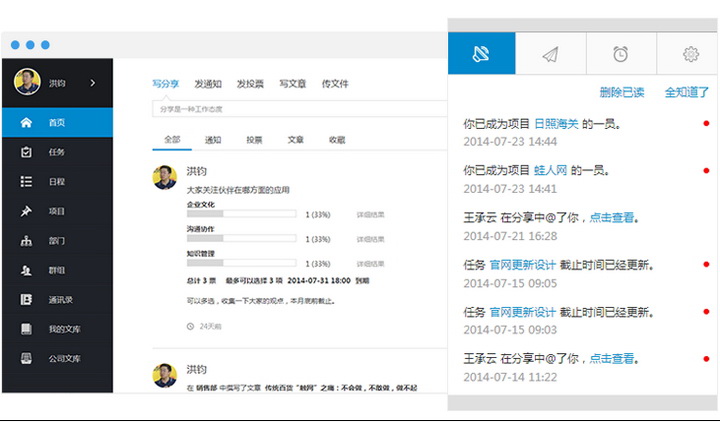Click the 通讯录 contacts book icon
The image size is (720, 422).
point(26,299)
